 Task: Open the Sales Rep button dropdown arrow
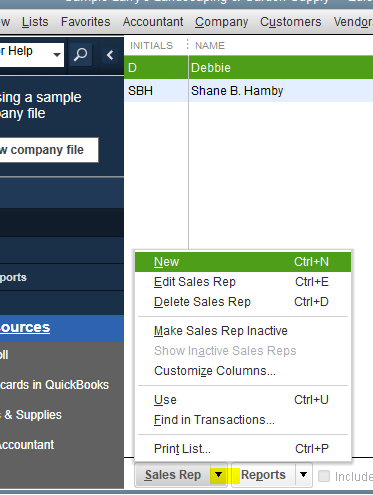click(218, 474)
